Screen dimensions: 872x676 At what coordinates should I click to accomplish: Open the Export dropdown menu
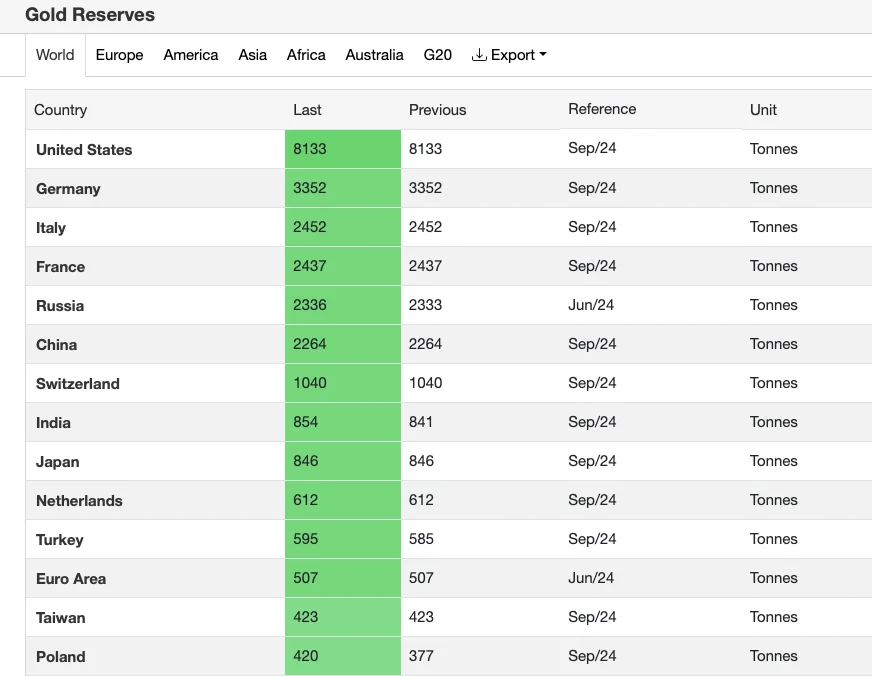(509, 55)
